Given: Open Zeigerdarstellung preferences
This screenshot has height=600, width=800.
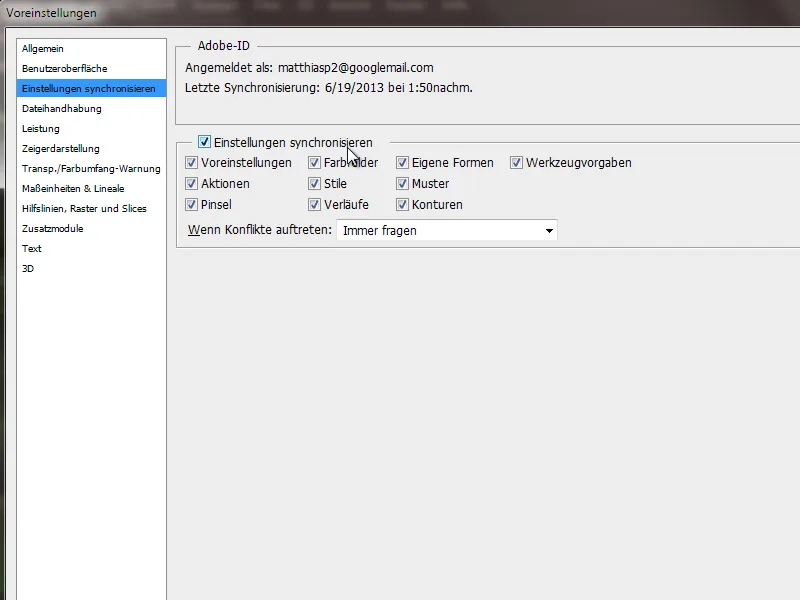Looking at the screenshot, I should coord(91,148).
